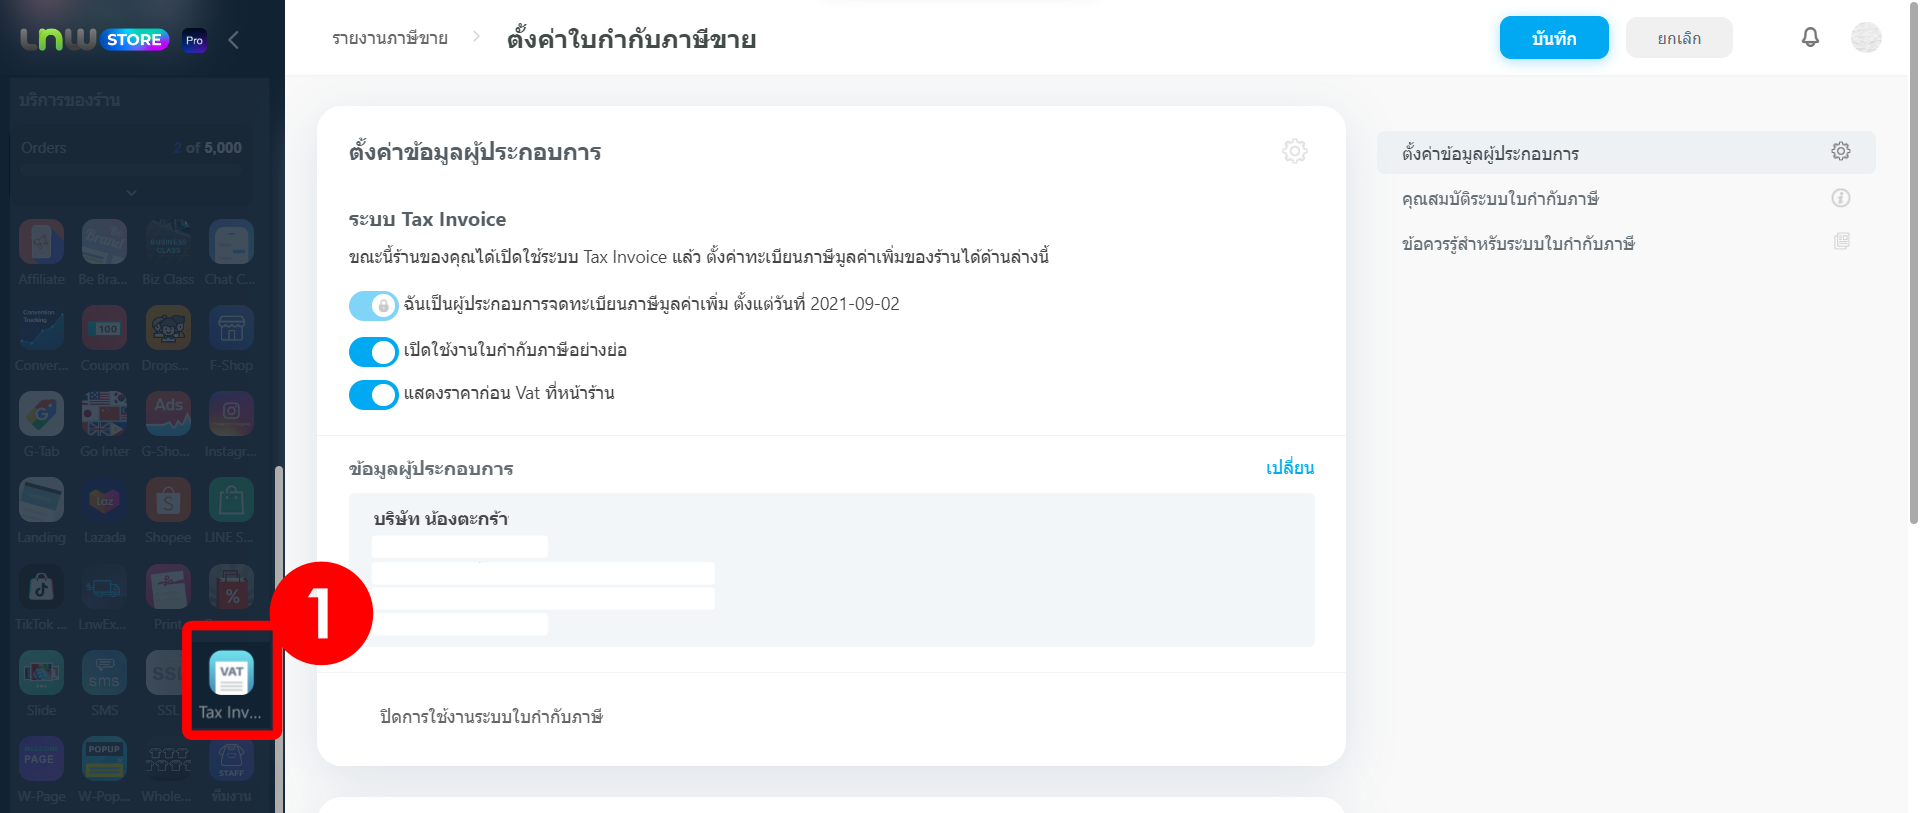Toggle the locked VAT registration switch
The image size is (1920, 813).
(373, 305)
